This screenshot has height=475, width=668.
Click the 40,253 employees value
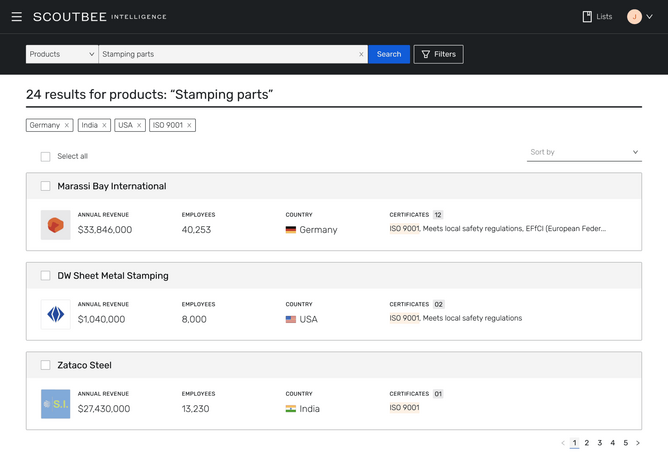point(196,230)
